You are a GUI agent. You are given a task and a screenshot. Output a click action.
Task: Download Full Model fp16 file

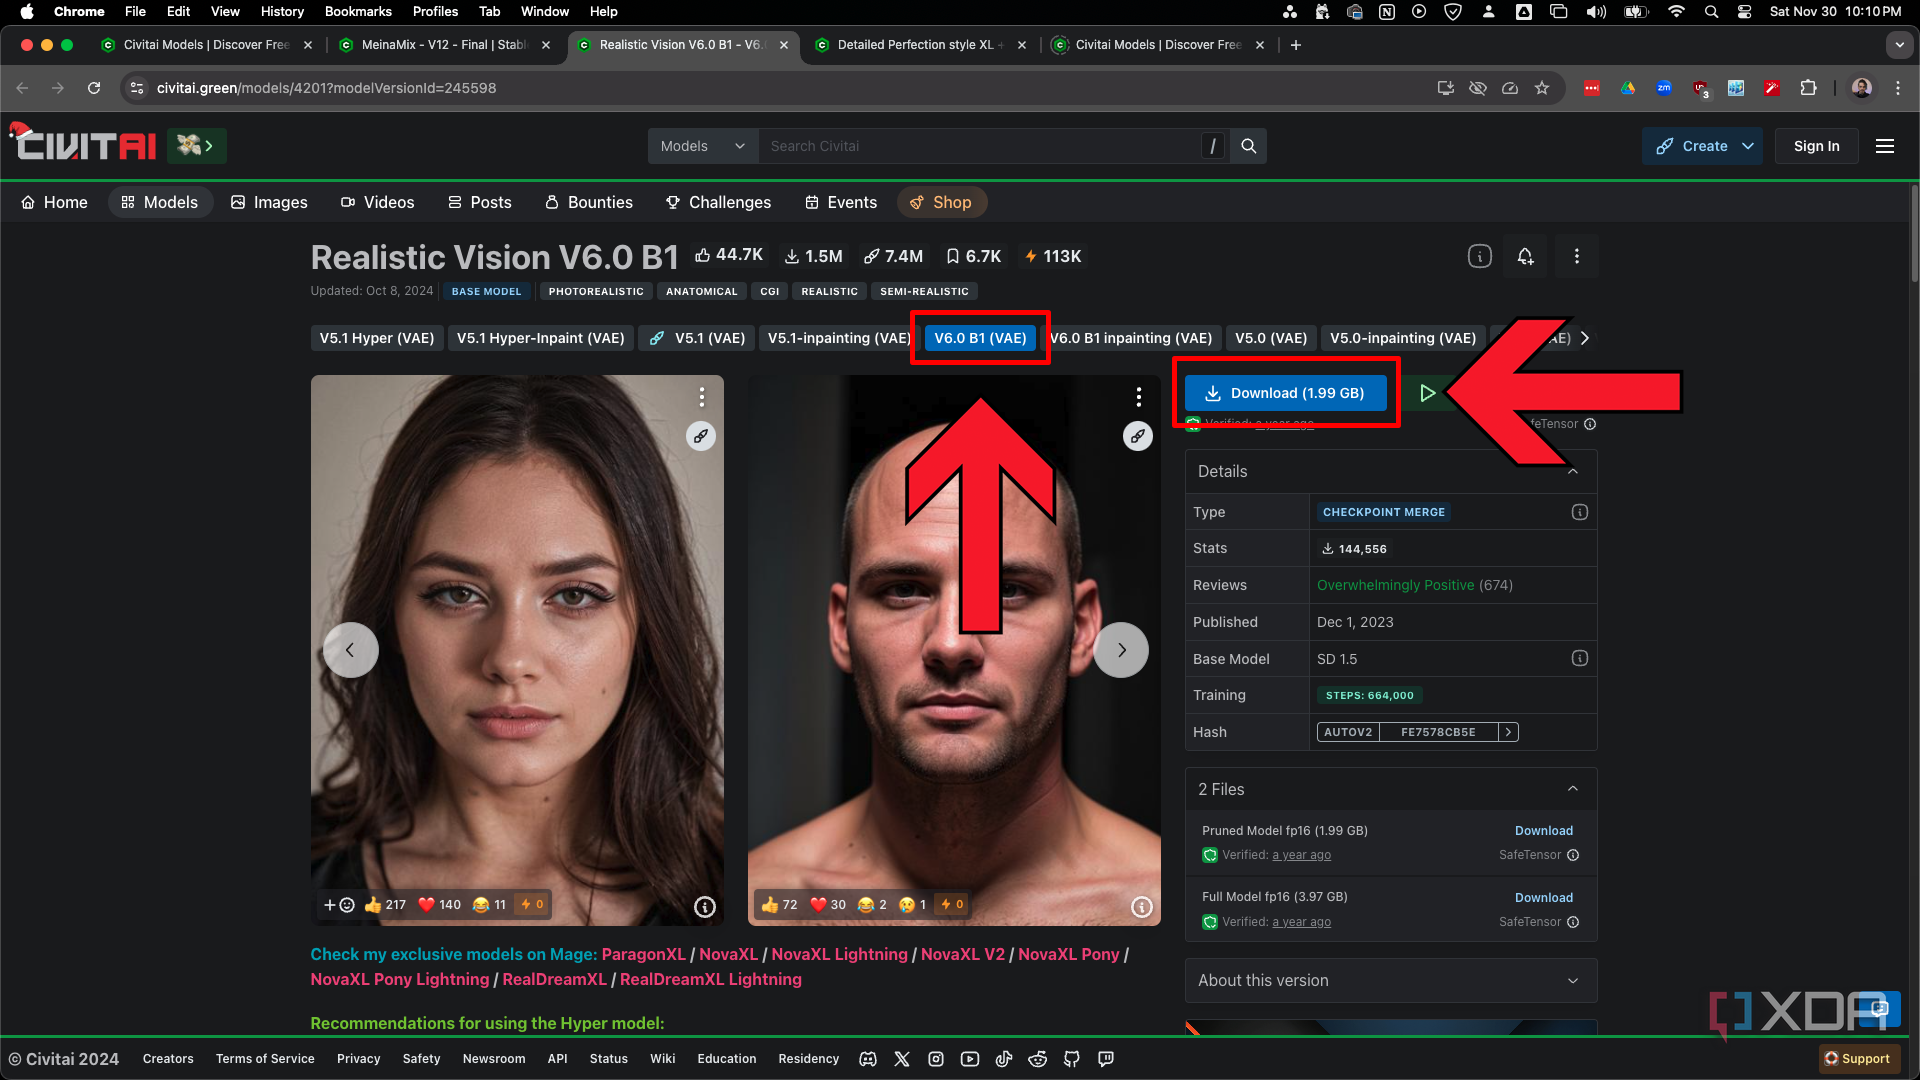pos(1544,898)
